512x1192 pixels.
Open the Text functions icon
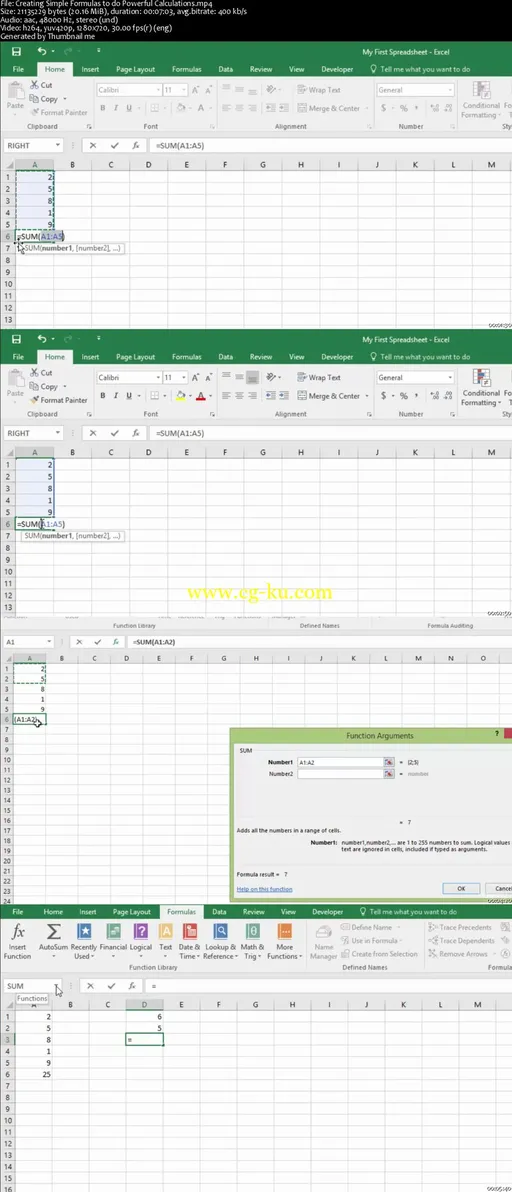click(166, 932)
